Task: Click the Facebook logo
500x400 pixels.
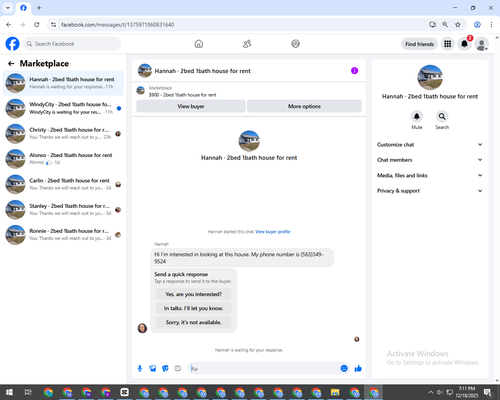Action: pos(12,44)
